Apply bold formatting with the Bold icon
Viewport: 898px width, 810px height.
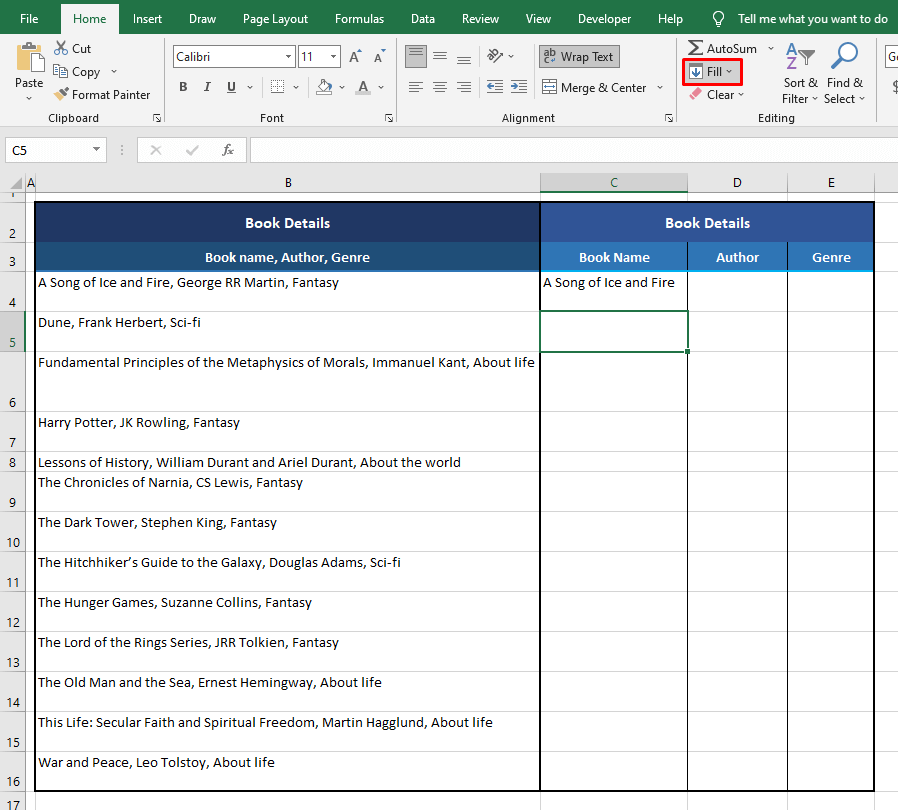point(183,87)
